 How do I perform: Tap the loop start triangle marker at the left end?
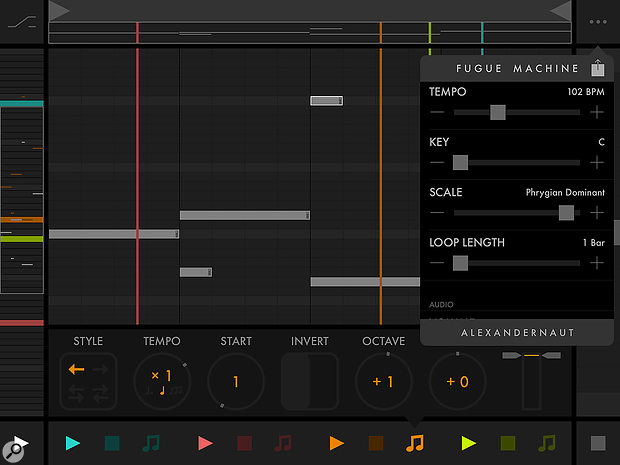coord(59,10)
